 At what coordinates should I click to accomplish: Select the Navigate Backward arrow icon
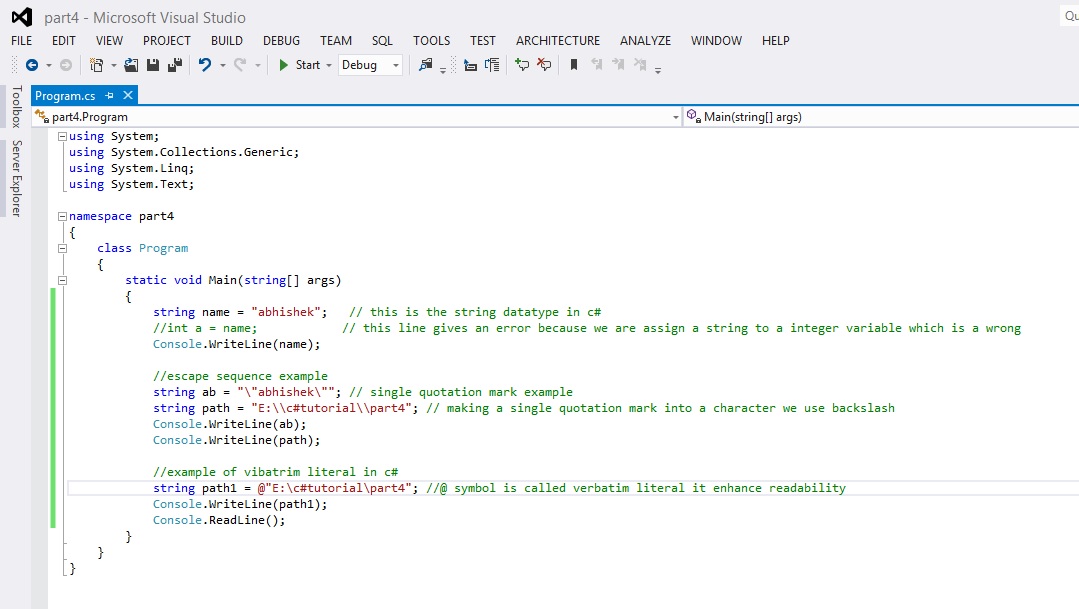point(32,65)
